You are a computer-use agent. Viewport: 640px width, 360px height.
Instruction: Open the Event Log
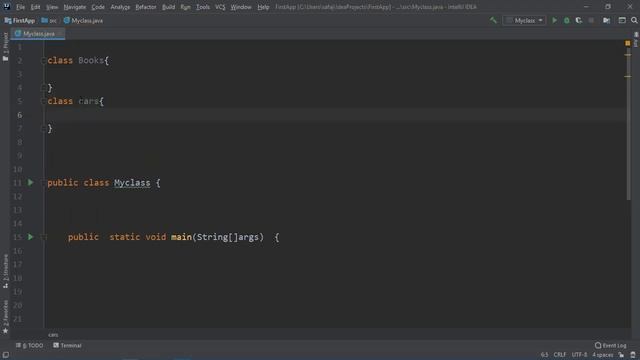611,345
